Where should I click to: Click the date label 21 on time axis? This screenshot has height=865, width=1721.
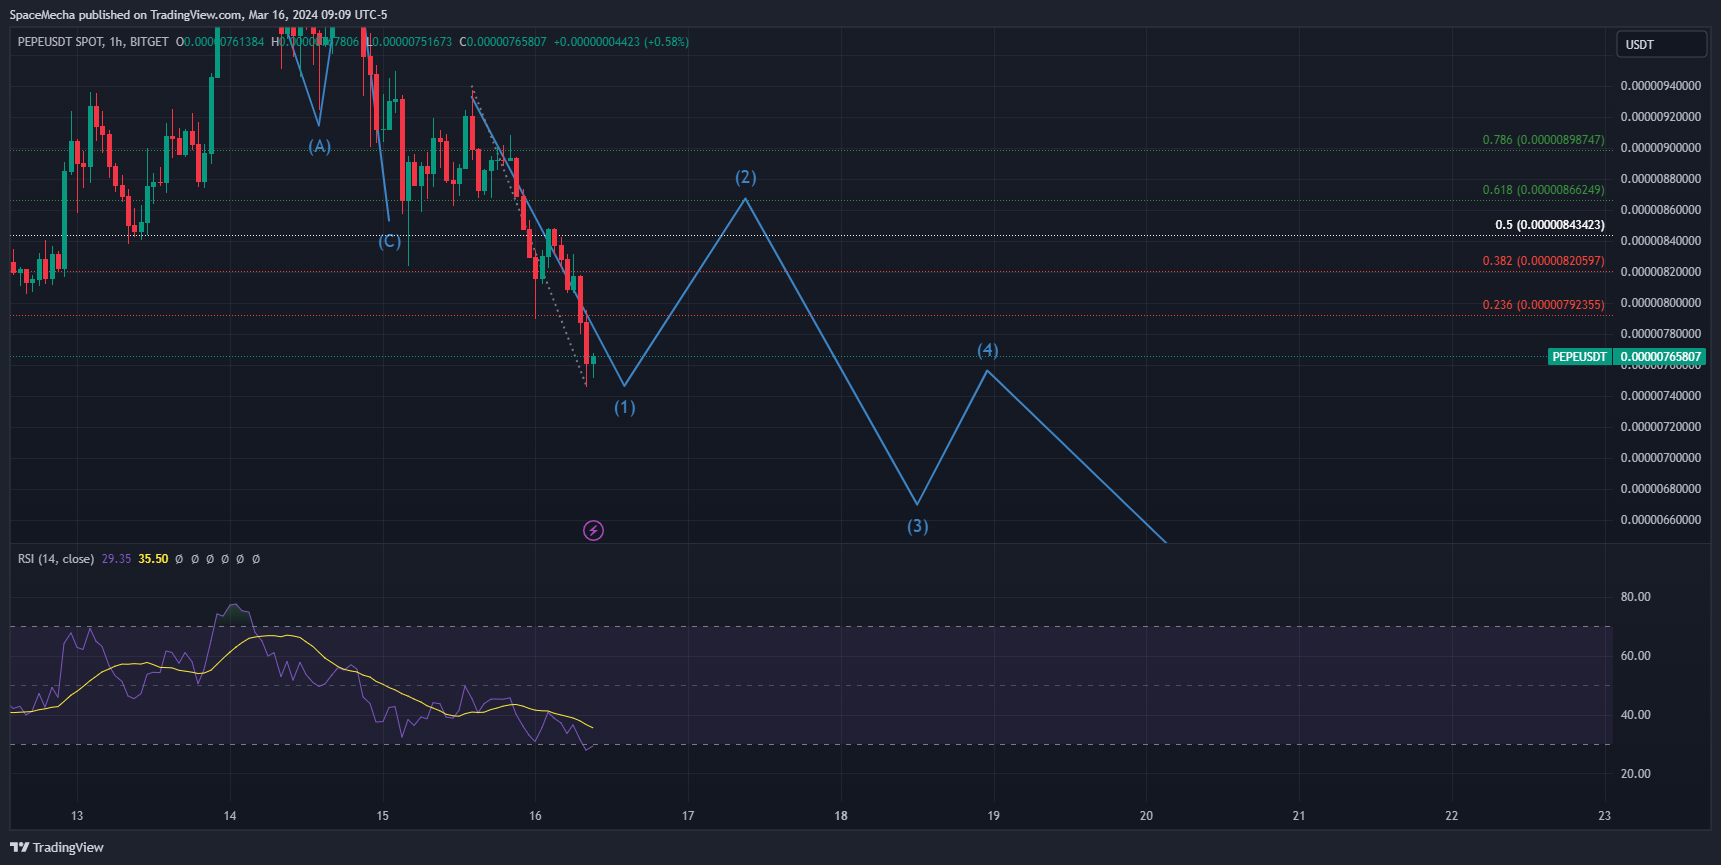(x=1299, y=816)
